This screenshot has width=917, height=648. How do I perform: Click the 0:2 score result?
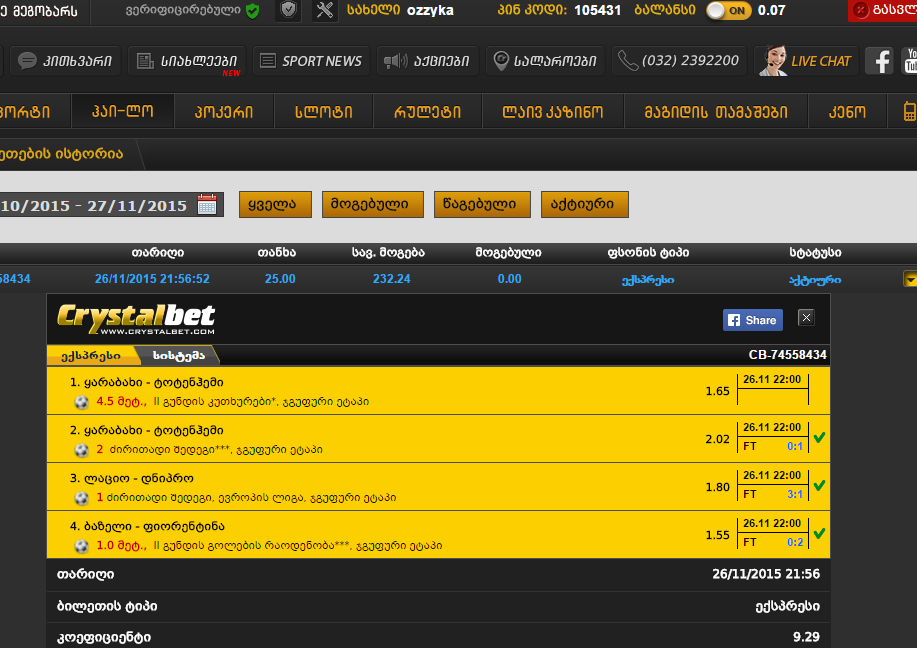click(x=795, y=542)
